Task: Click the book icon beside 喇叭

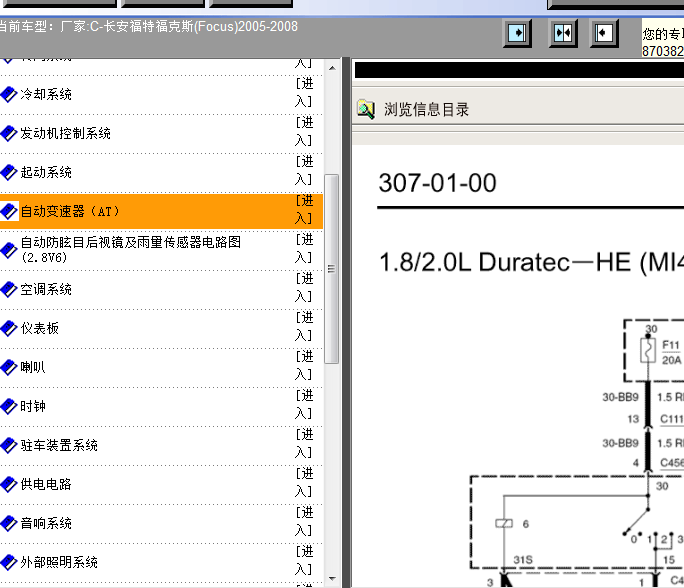Action: coord(9,367)
